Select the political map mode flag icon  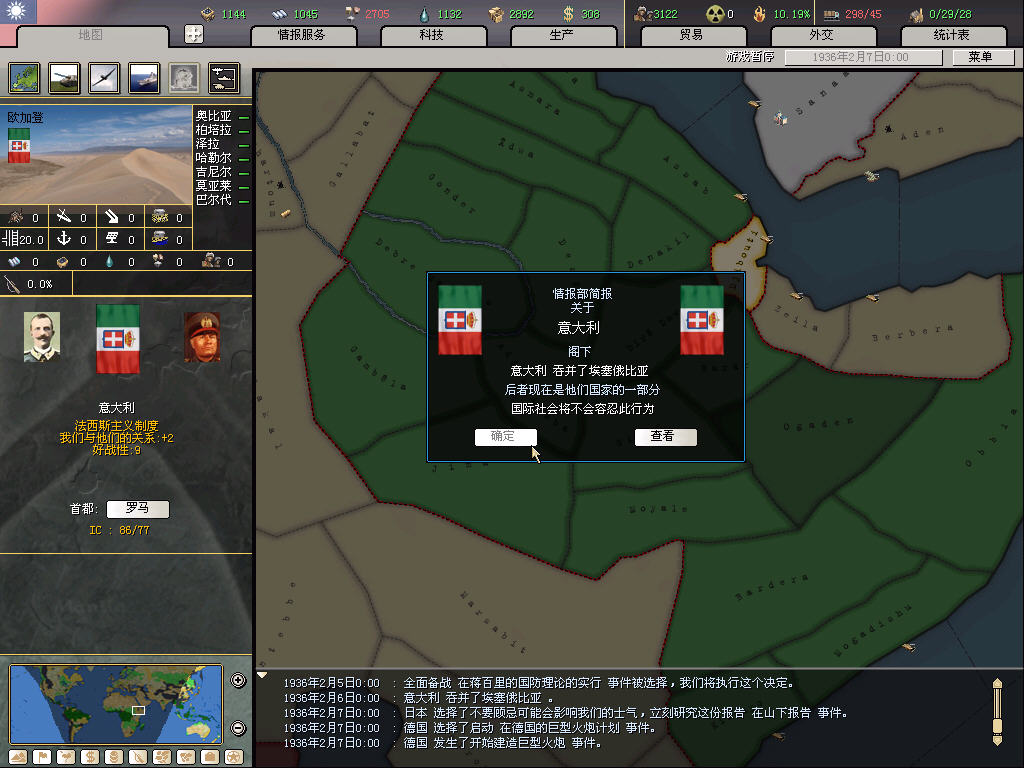point(42,757)
